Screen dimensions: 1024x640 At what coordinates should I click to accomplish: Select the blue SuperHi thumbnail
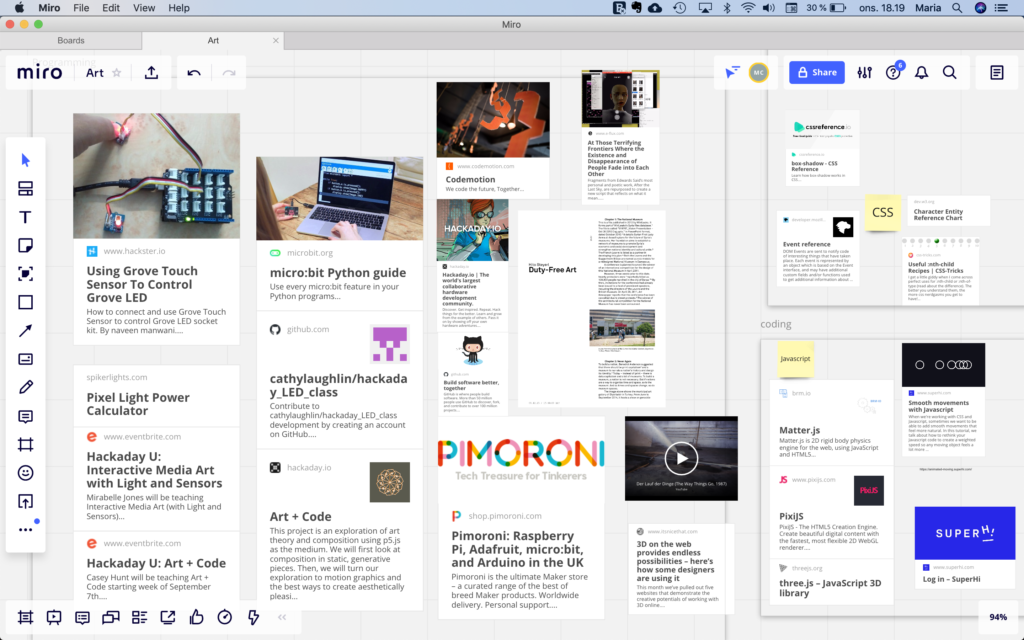pyautogui.click(x=965, y=533)
